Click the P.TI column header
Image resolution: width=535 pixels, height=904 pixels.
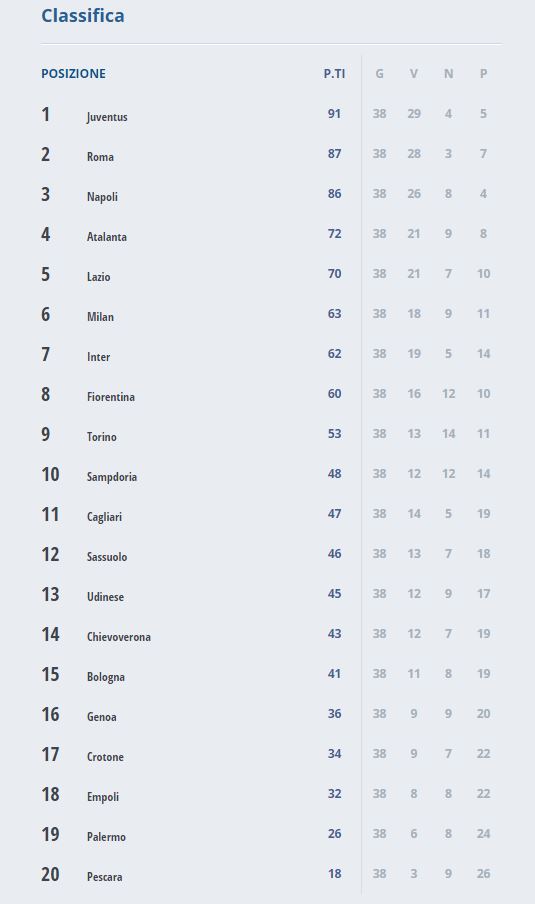(334, 74)
